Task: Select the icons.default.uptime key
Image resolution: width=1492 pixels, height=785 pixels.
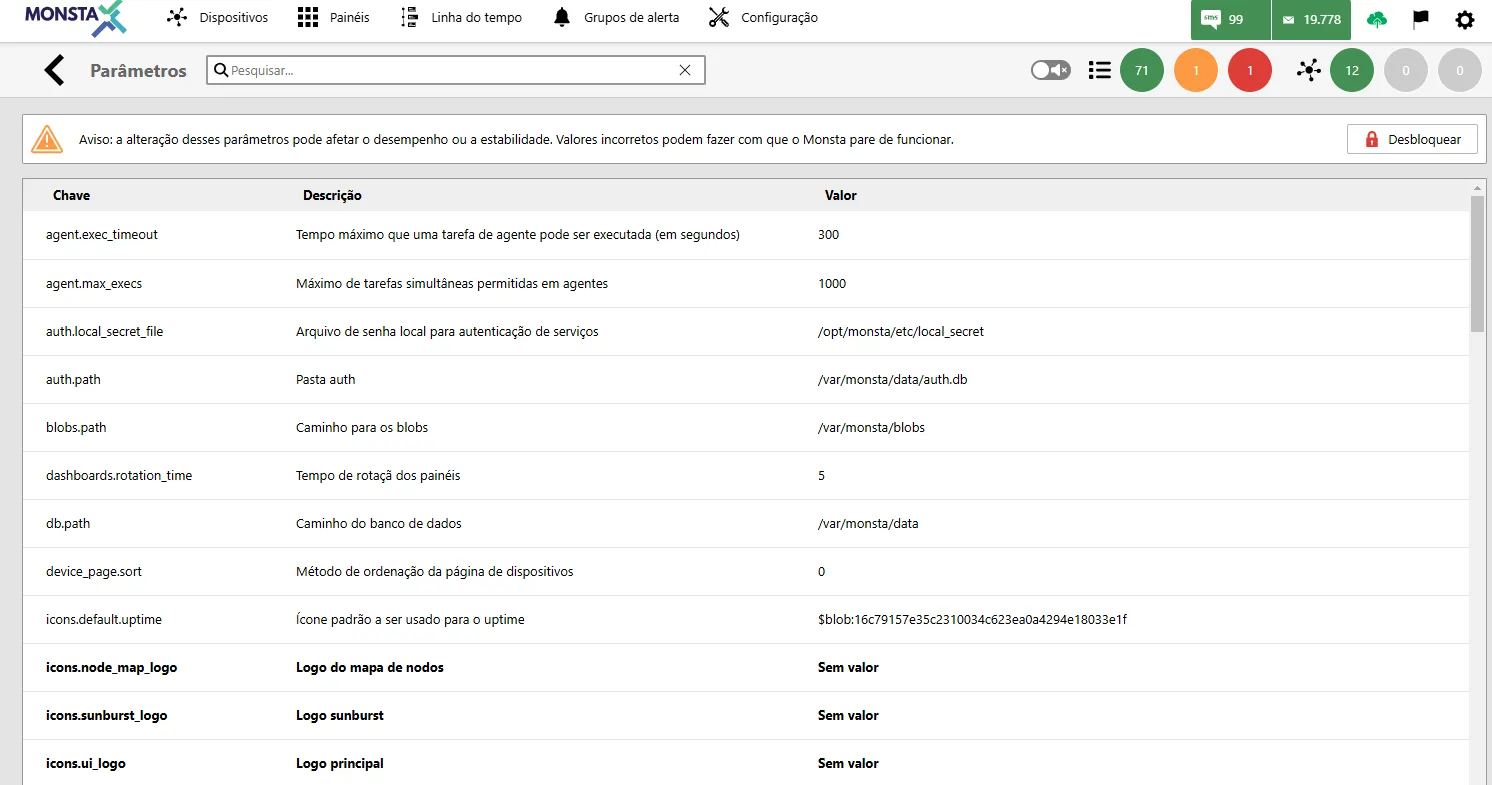Action: tap(104, 619)
